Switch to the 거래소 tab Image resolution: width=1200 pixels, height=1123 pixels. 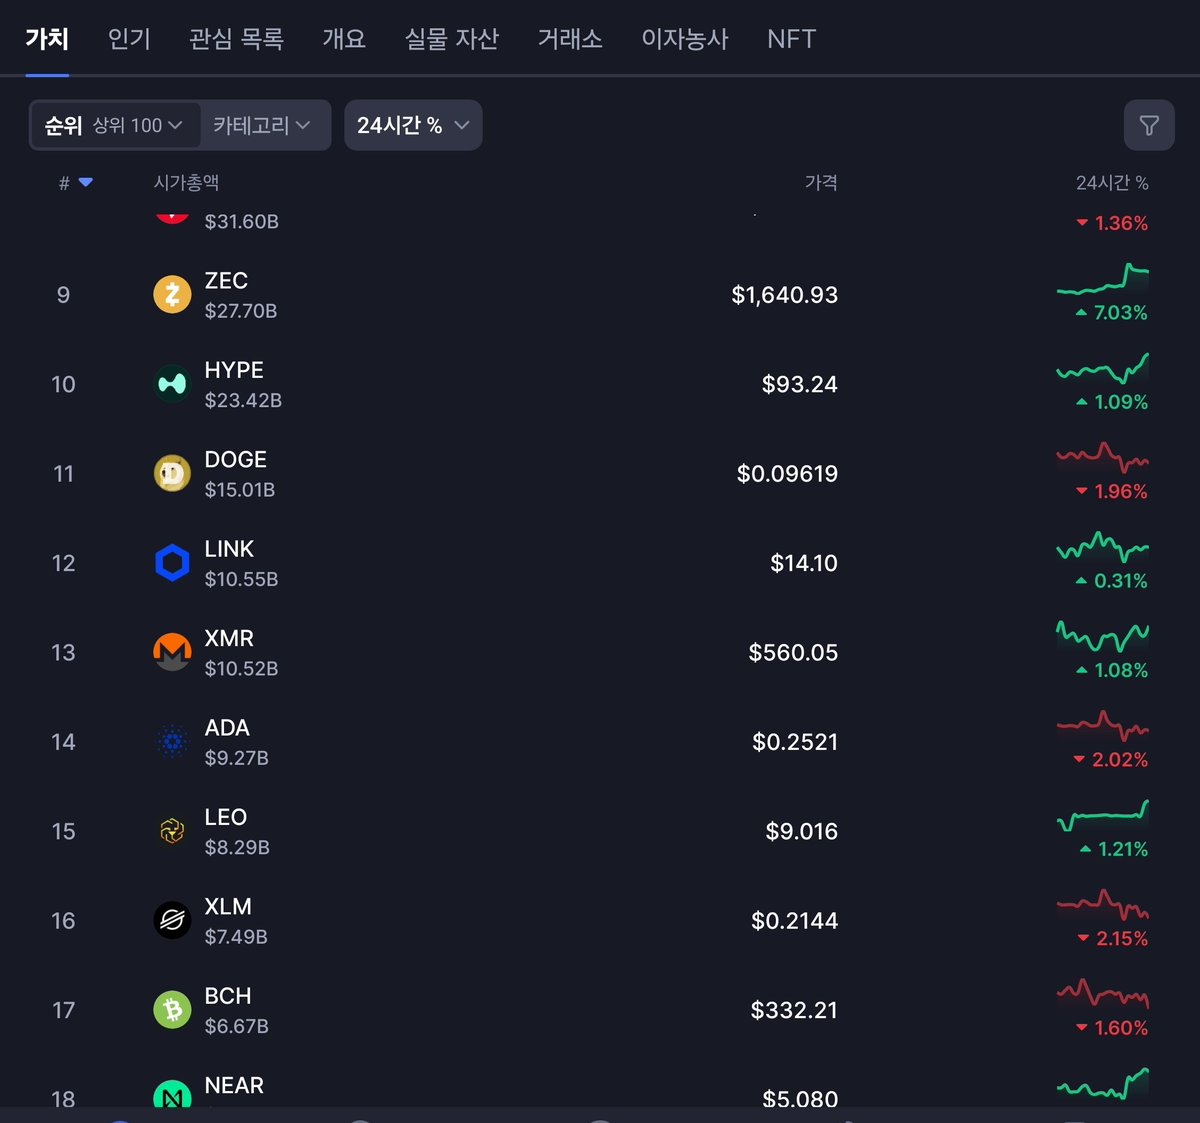coord(570,39)
